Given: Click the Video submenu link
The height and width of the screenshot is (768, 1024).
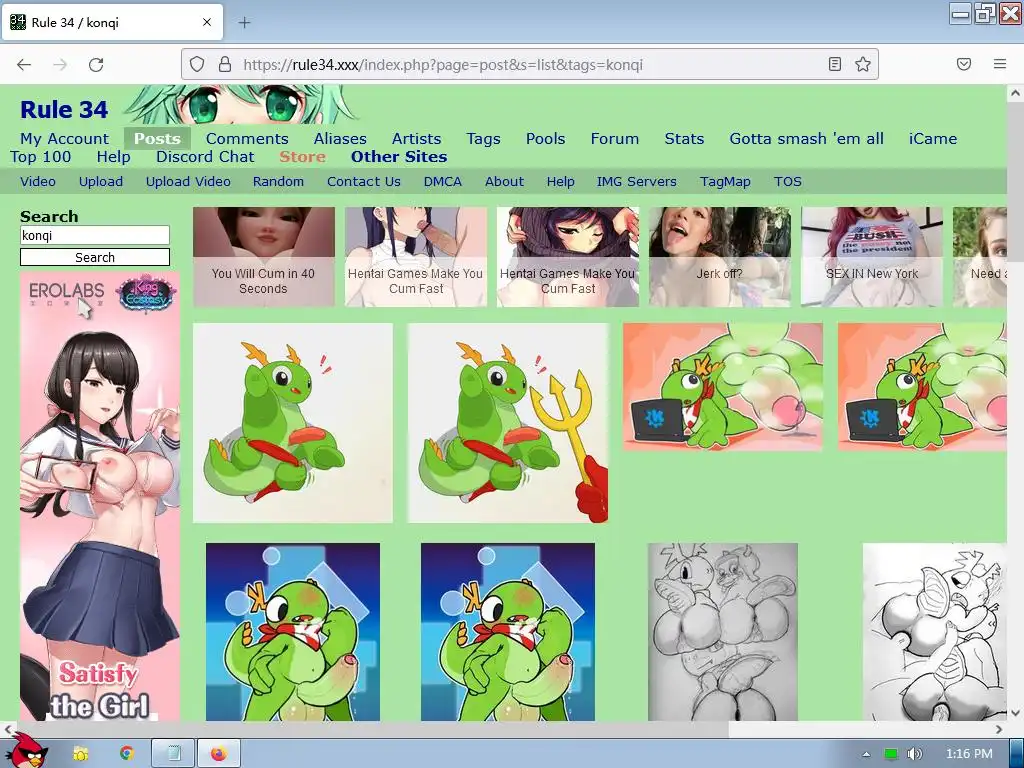Looking at the screenshot, I should click(38, 182).
